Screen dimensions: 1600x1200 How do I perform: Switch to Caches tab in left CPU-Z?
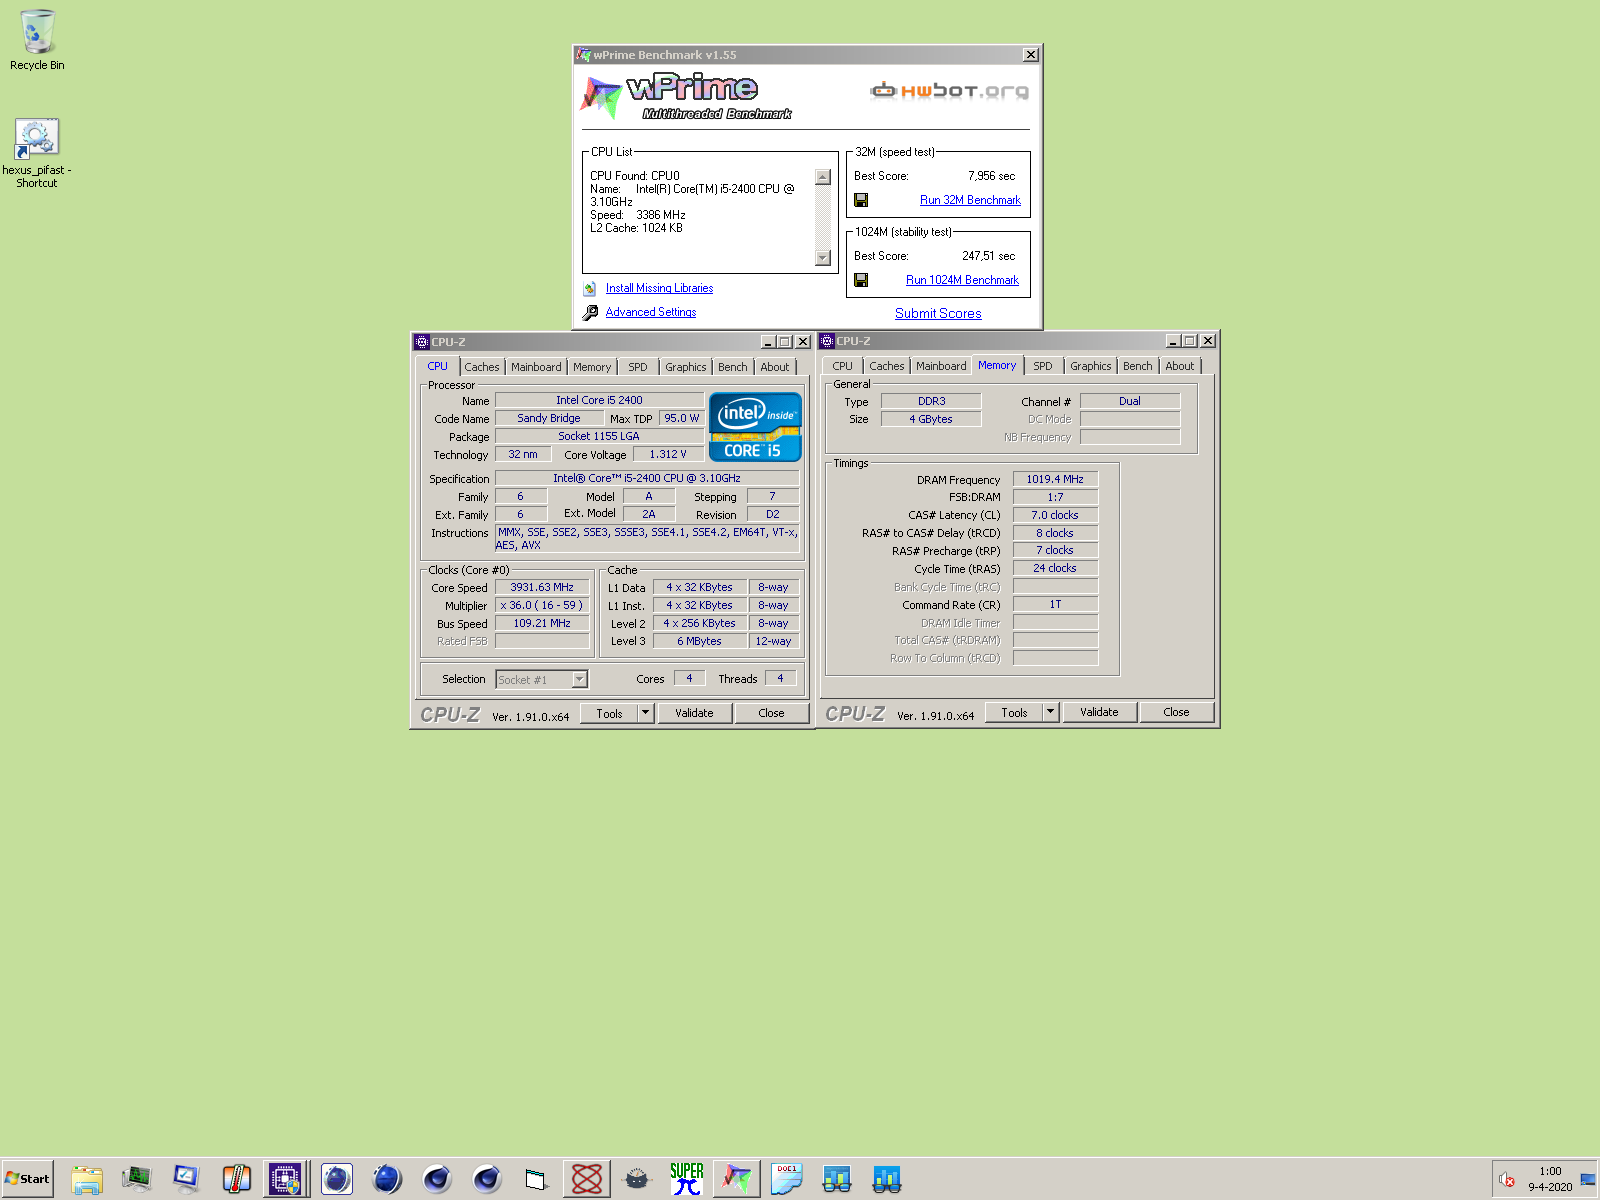pos(482,367)
